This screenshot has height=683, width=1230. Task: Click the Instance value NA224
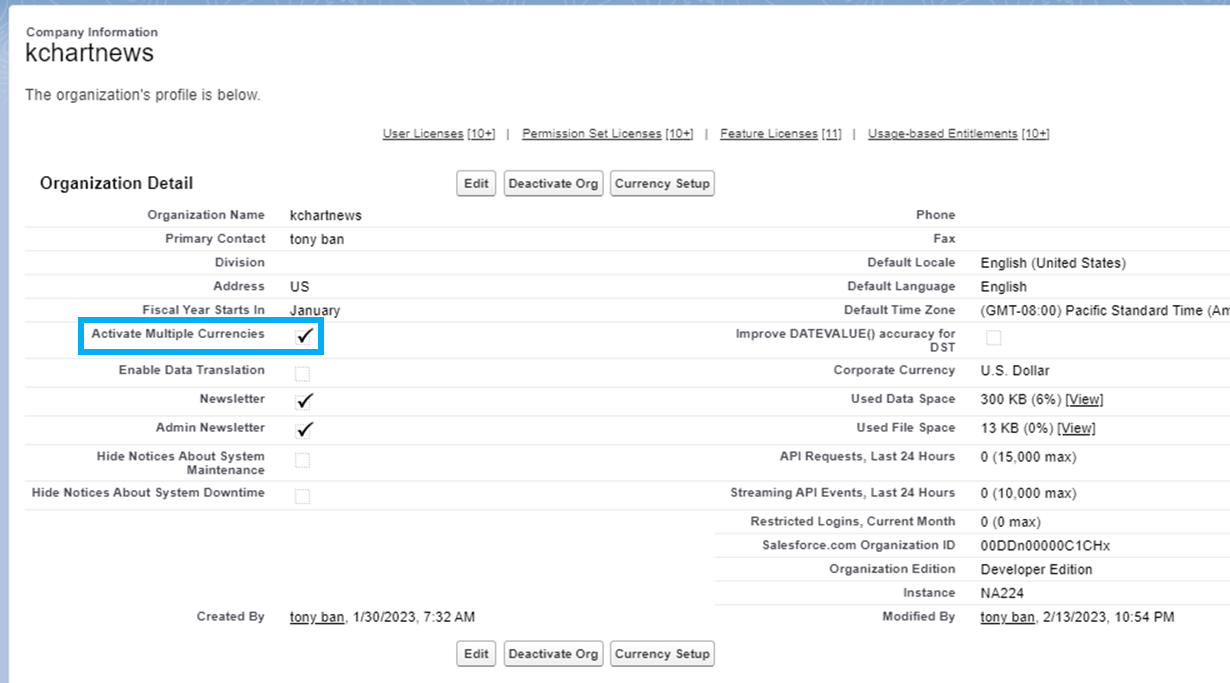click(x=1003, y=593)
